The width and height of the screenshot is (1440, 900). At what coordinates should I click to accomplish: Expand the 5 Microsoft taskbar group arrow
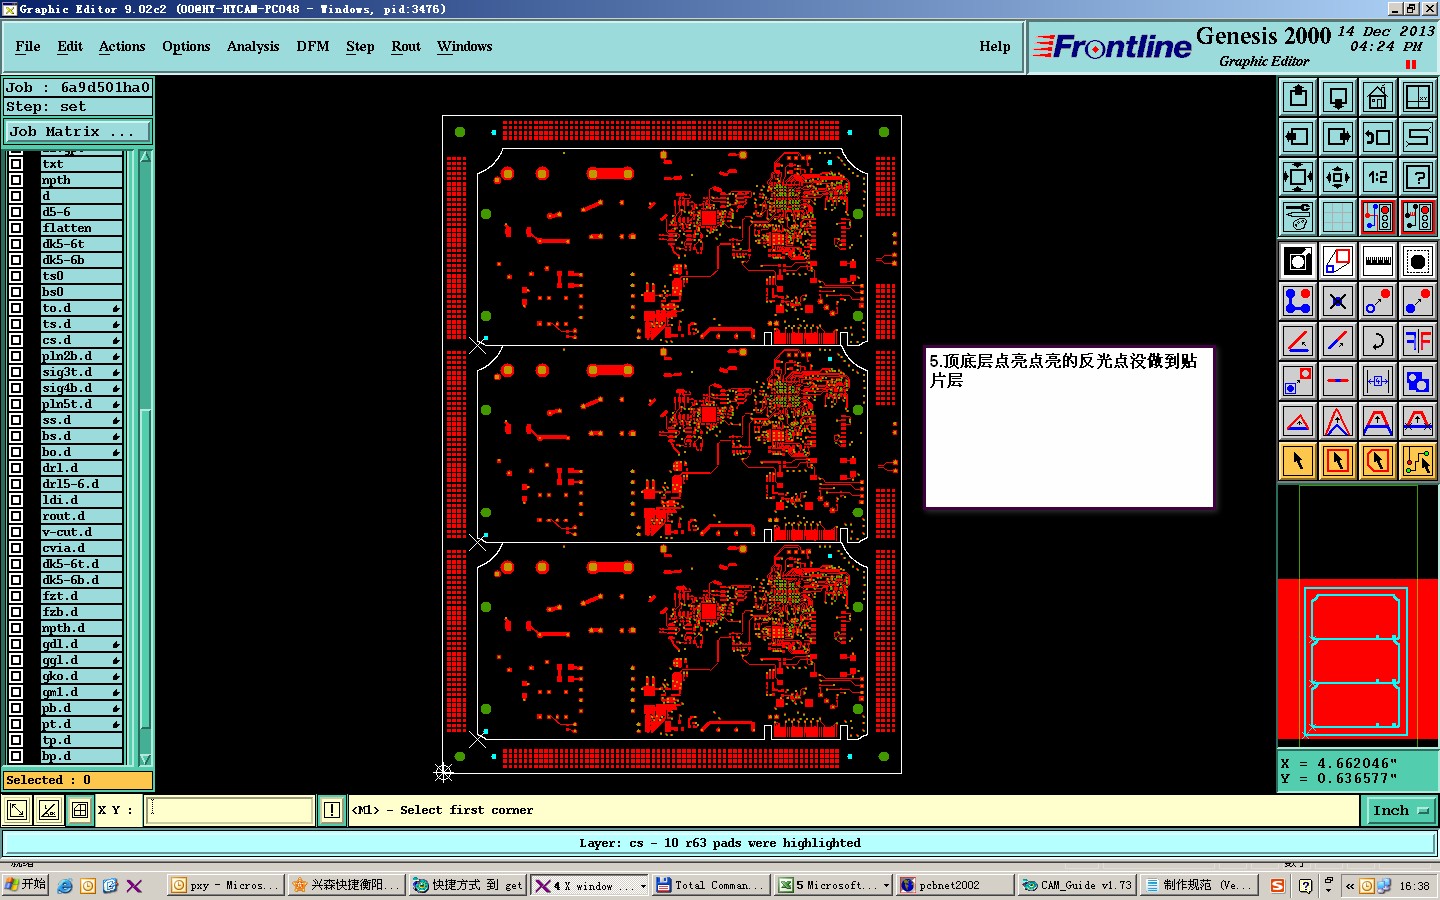pyautogui.click(x=886, y=886)
